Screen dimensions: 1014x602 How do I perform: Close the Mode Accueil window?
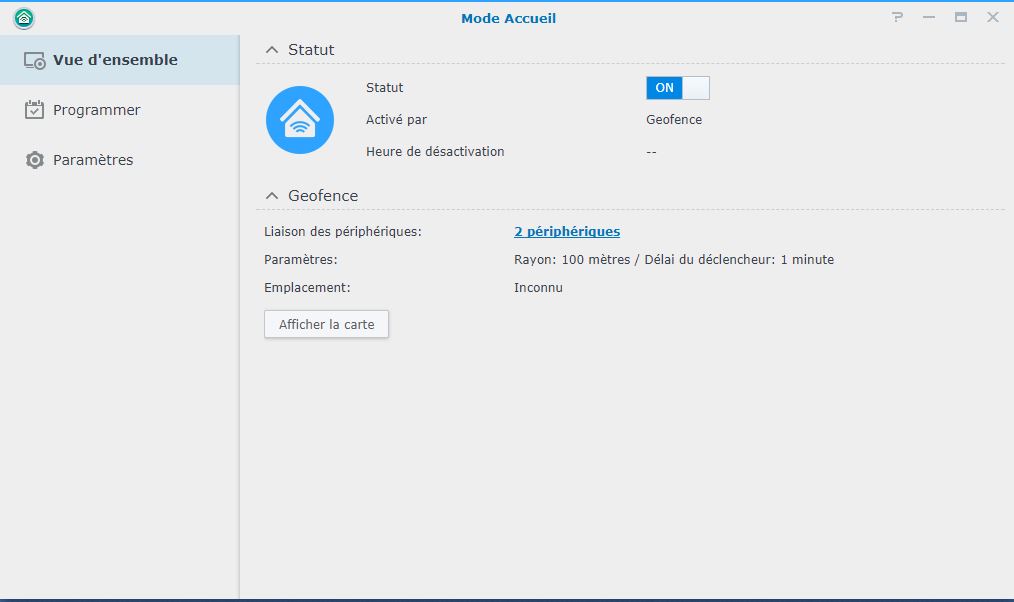pyautogui.click(x=993, y=18)
